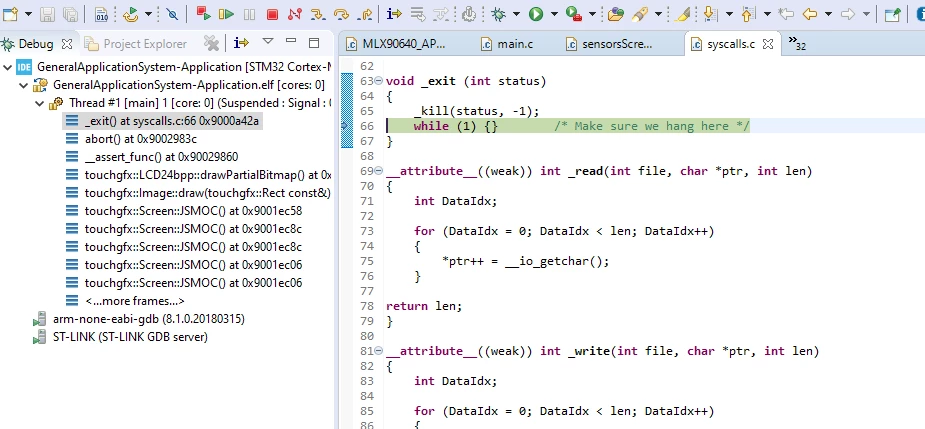Open the Next Annotation dropdown arrow
This screenshot has width=925, height=429.
tap(729, 14)
